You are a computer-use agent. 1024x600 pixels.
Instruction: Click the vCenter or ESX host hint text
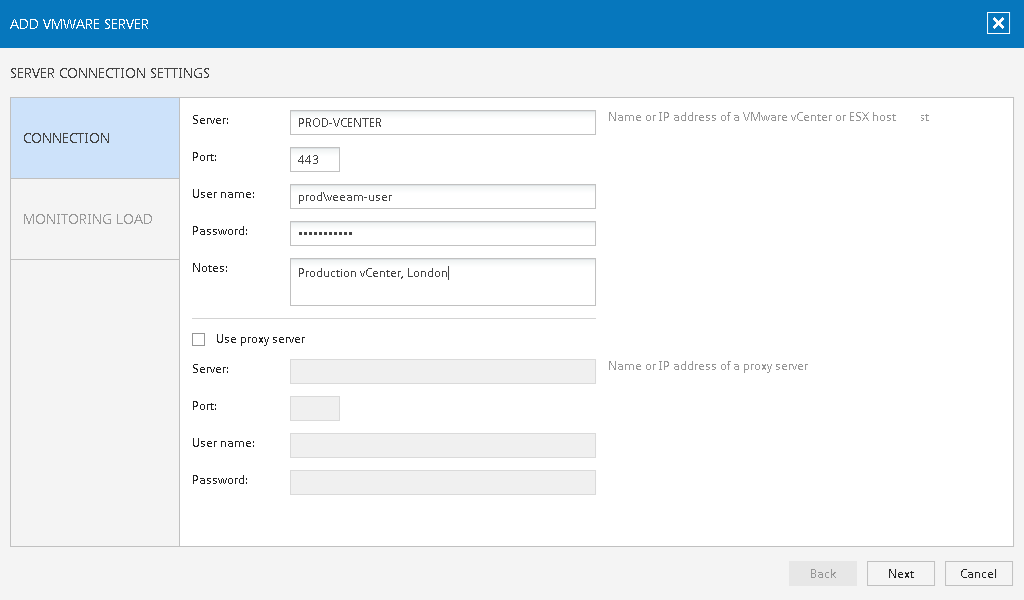point(752,117)
